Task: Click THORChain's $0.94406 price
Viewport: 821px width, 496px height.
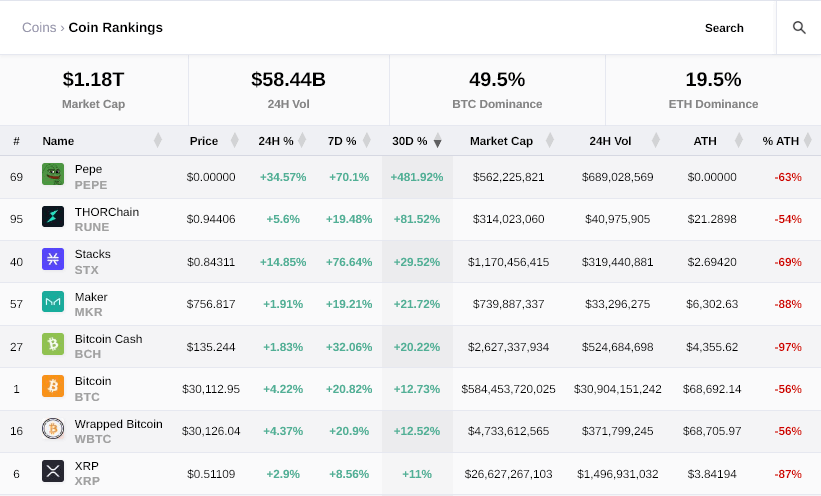Action: [211, 219]
